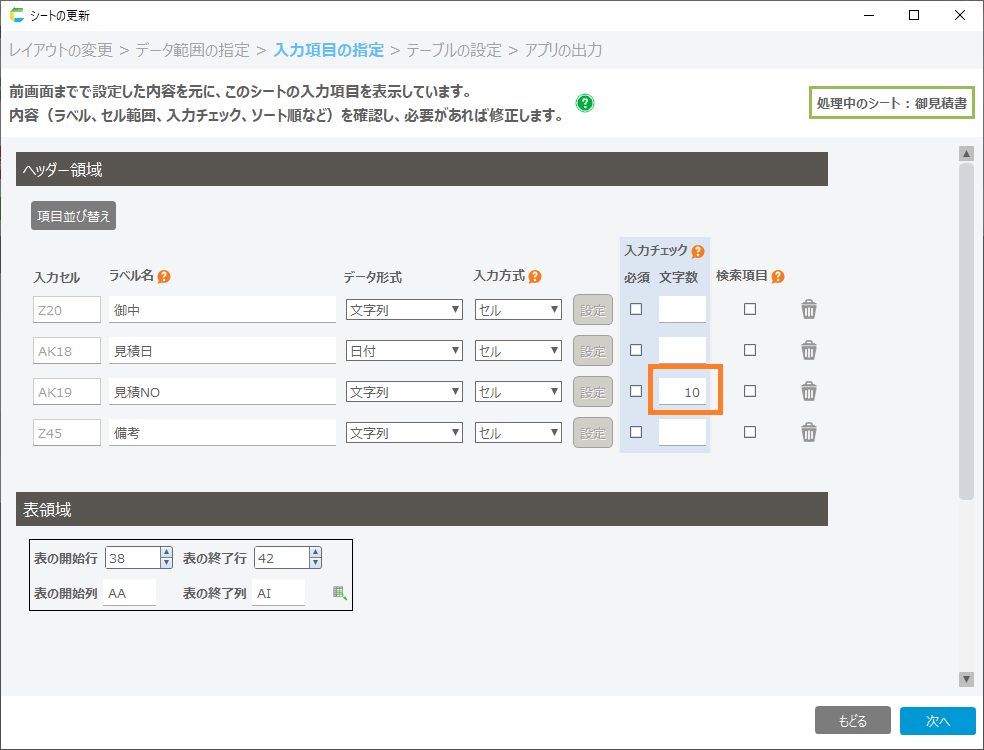The width and height of the screenshot is (984, 750).
Task: Go to テーブルの設定 breadcrumb step
Action: tap(454, 50)
